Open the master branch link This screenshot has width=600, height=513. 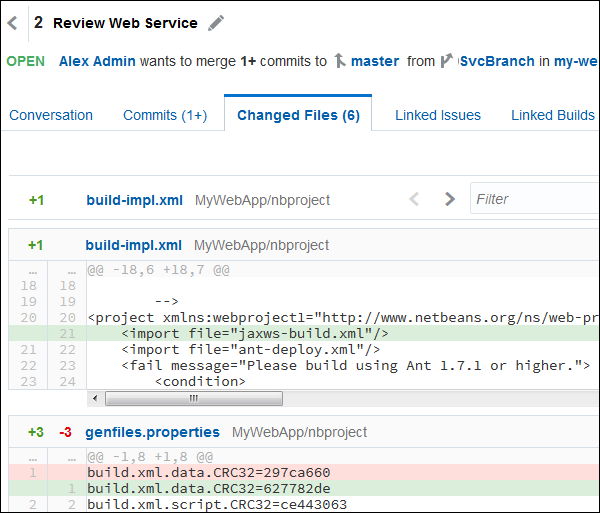(x=375, y=61)
